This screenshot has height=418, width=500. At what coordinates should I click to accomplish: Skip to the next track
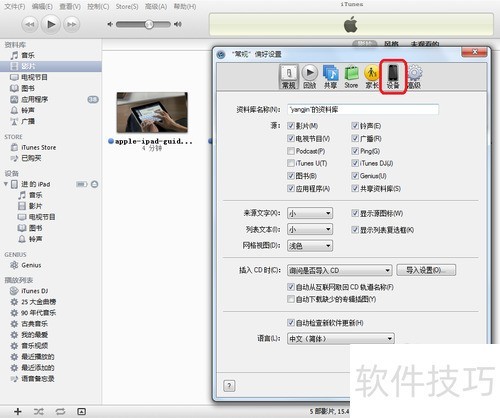pyautogui.click(x=71, y=24)
